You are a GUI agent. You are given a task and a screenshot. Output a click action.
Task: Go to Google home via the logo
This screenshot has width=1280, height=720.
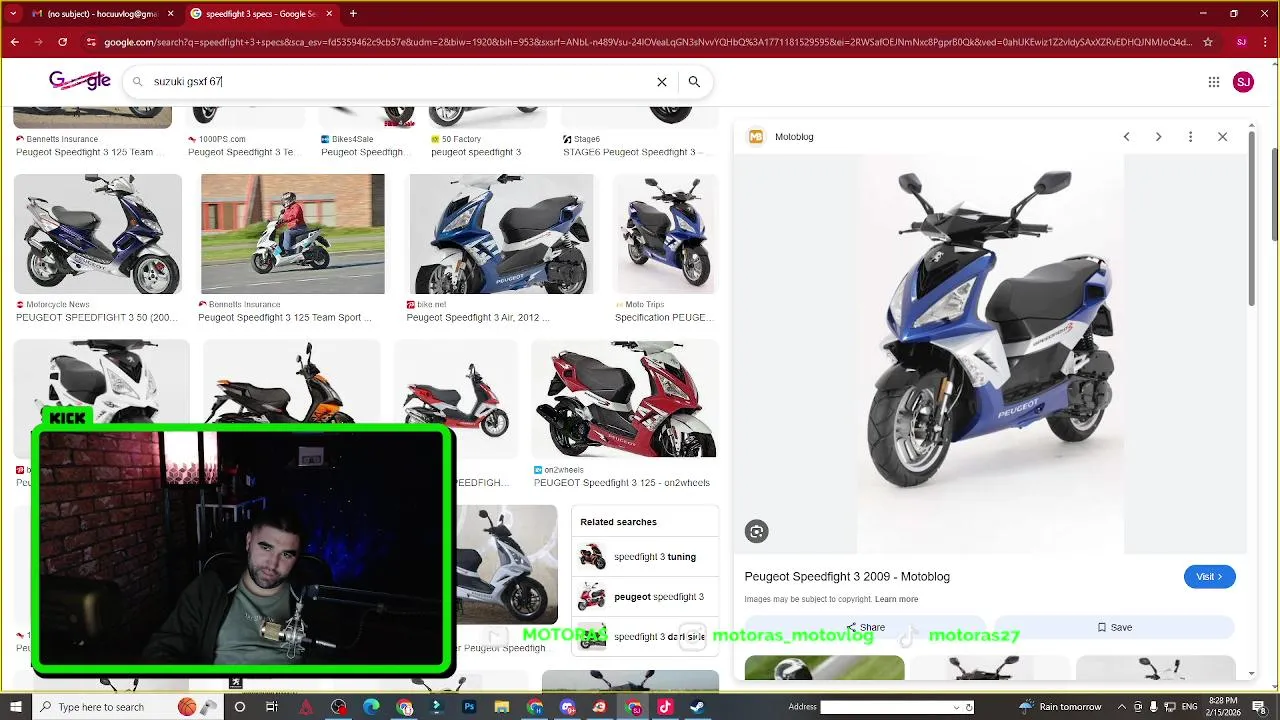pos(80,81)
